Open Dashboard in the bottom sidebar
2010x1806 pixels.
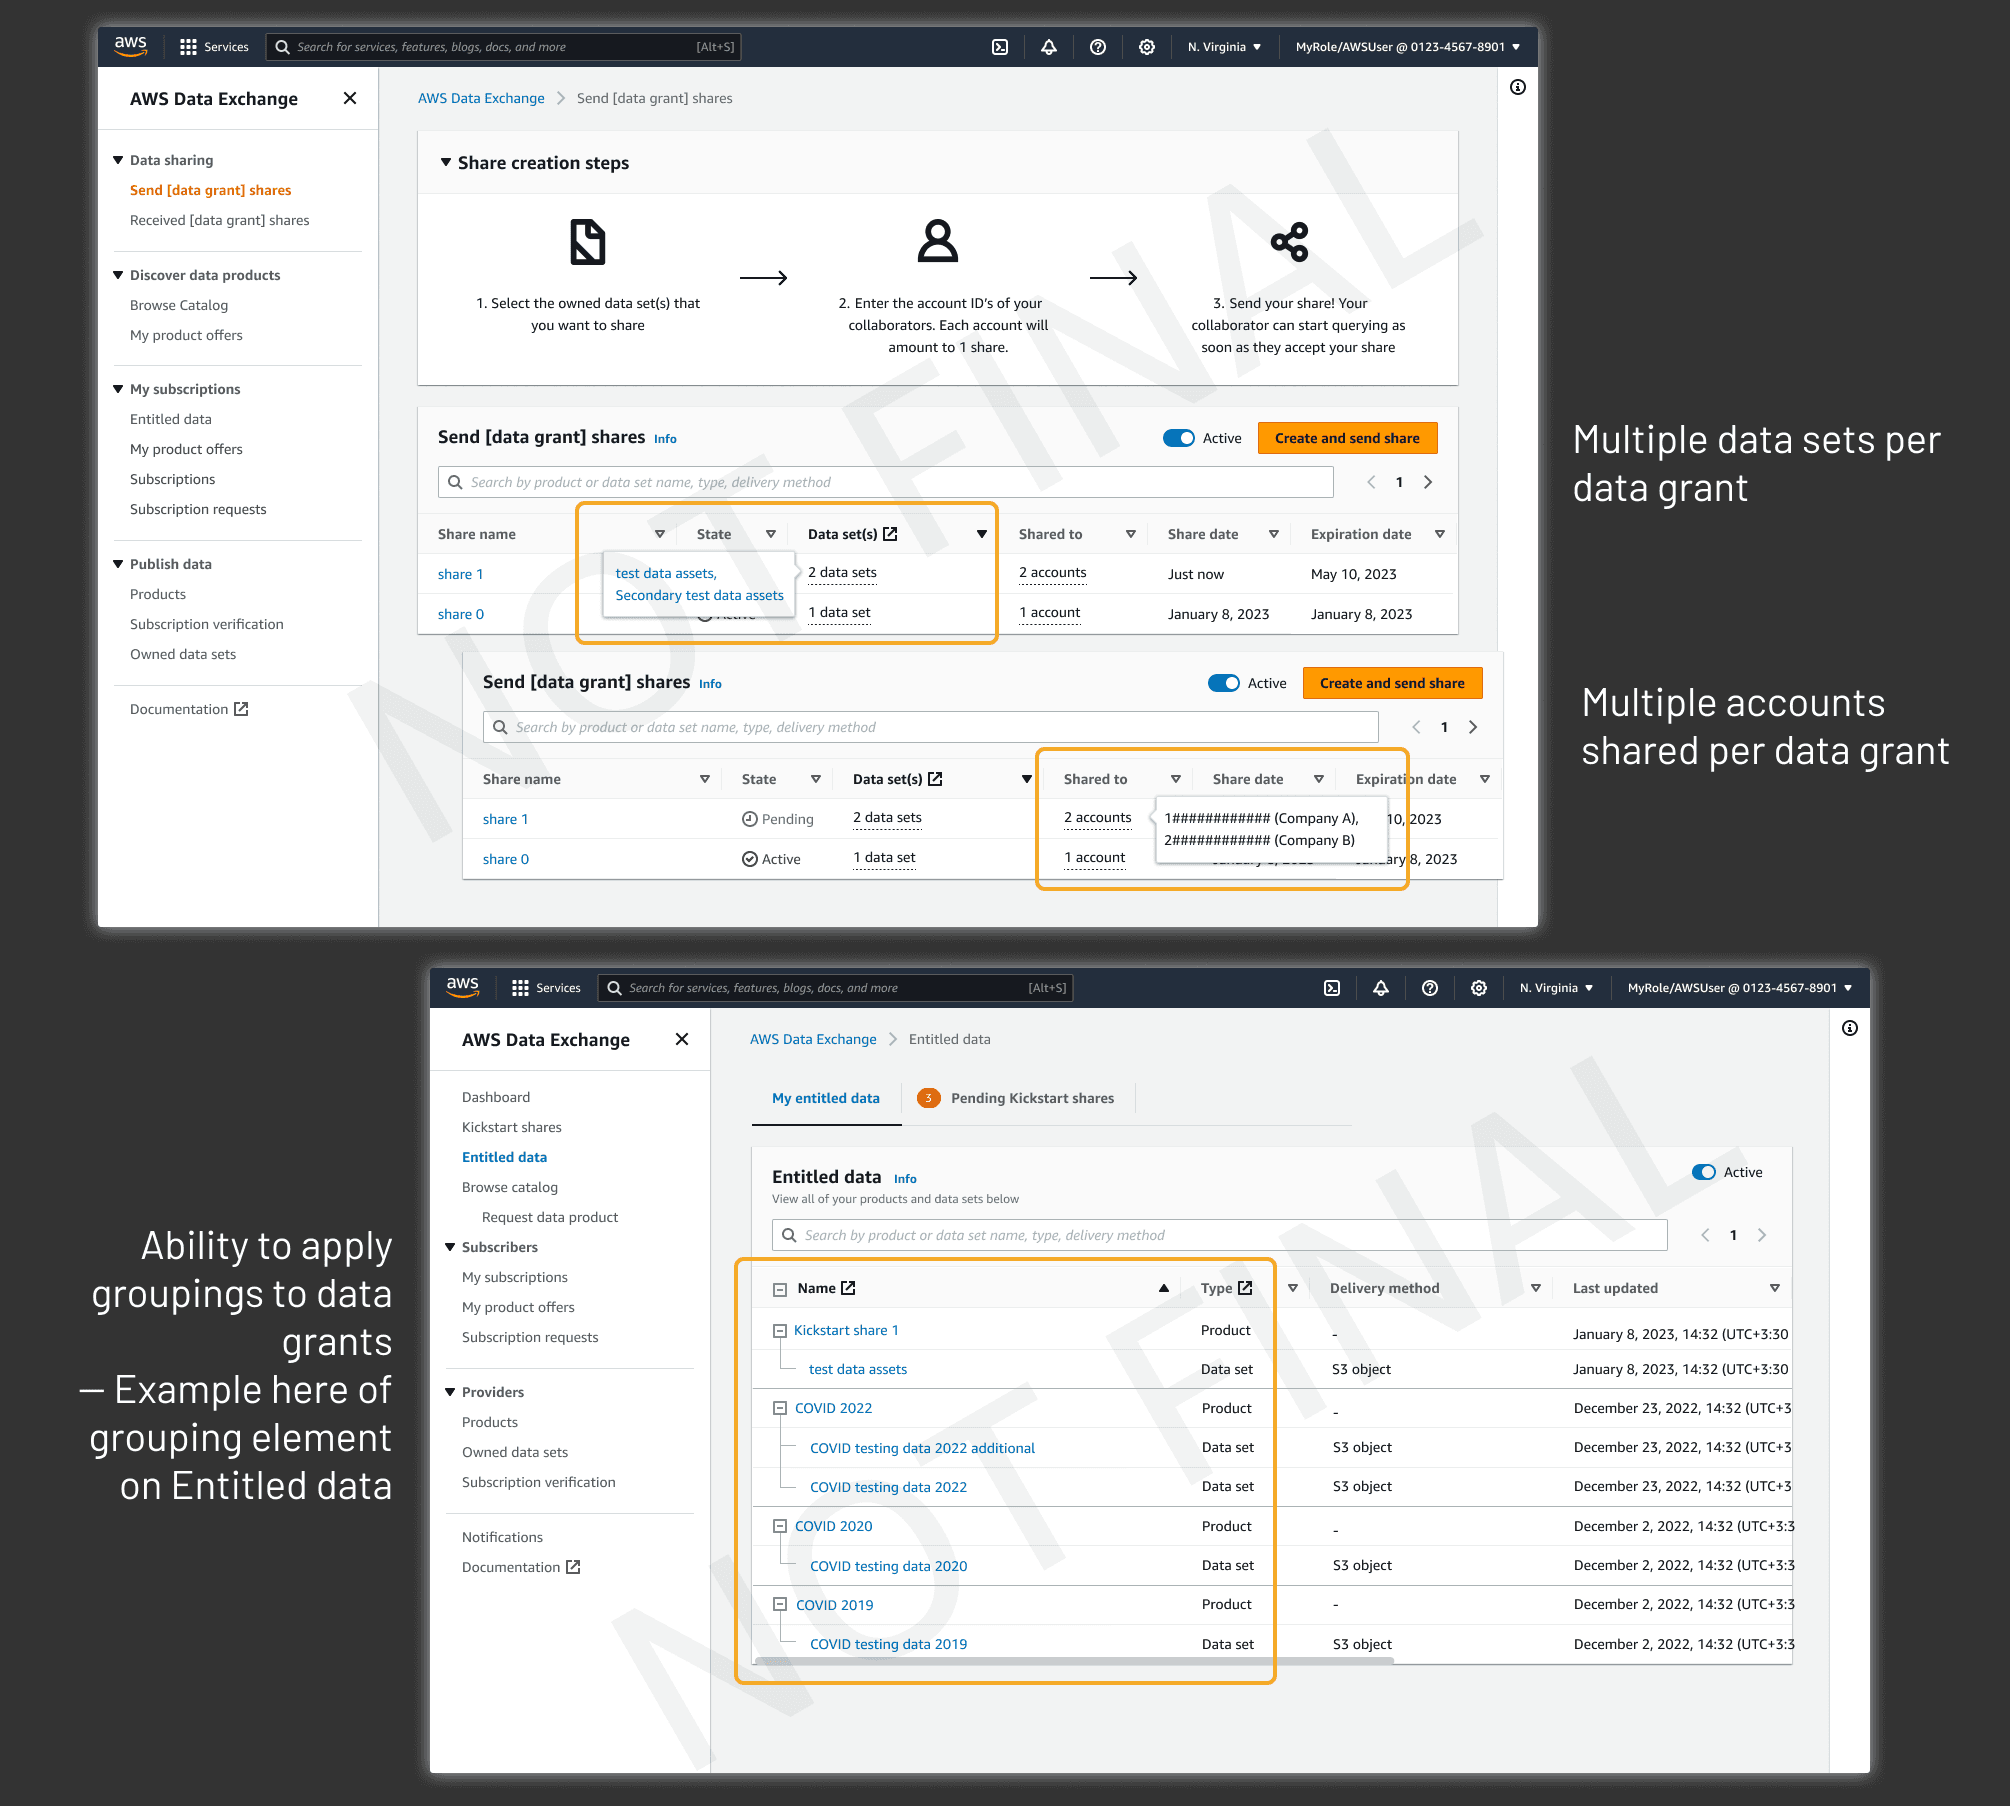click(496, 1097)
